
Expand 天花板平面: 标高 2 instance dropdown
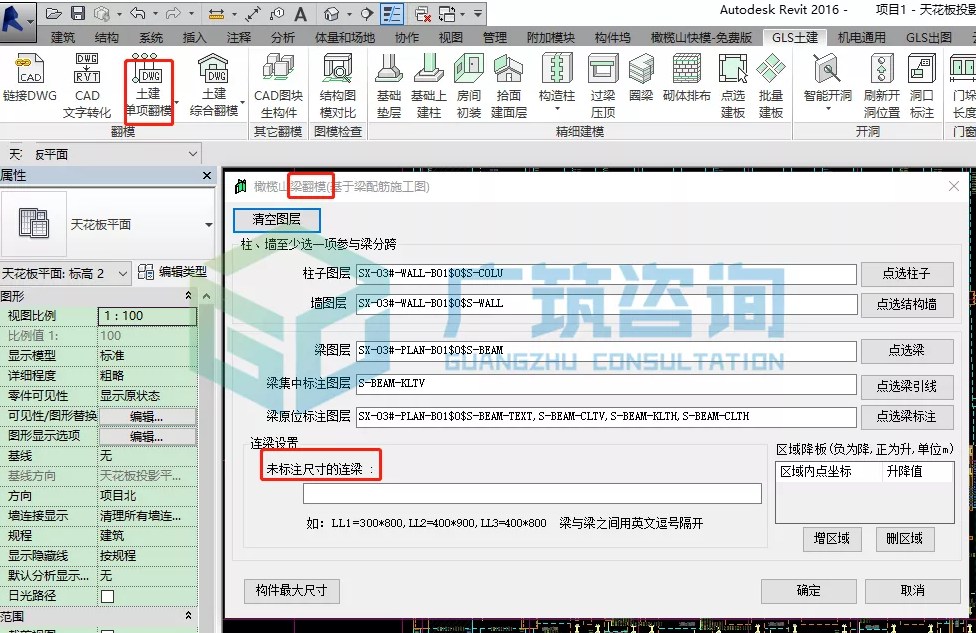pyautogui.click(x=123, y=273)
